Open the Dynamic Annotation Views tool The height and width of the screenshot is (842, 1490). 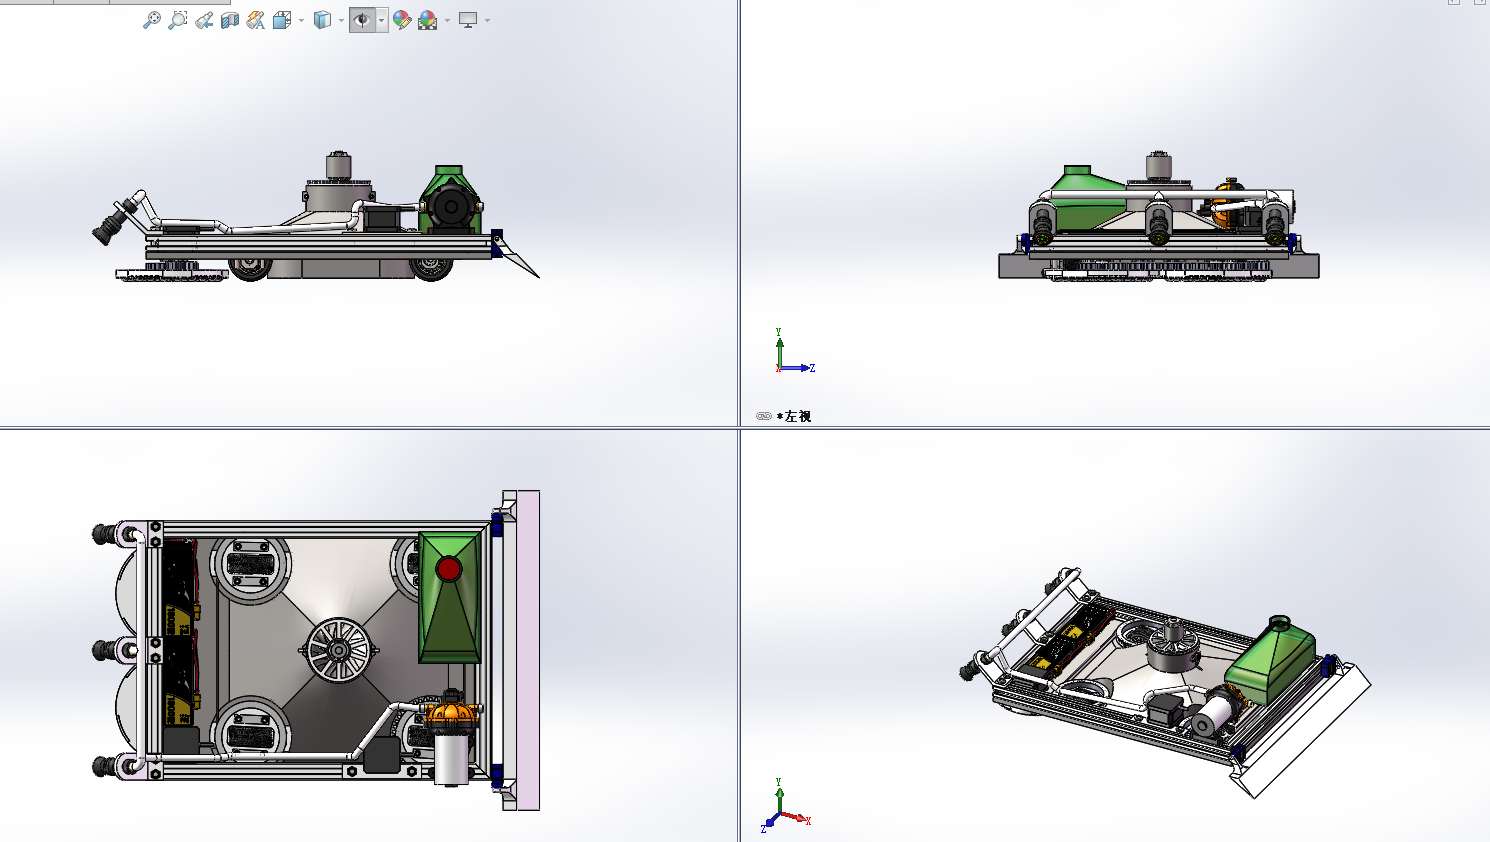pyautogui.click(x=256, y=20)
